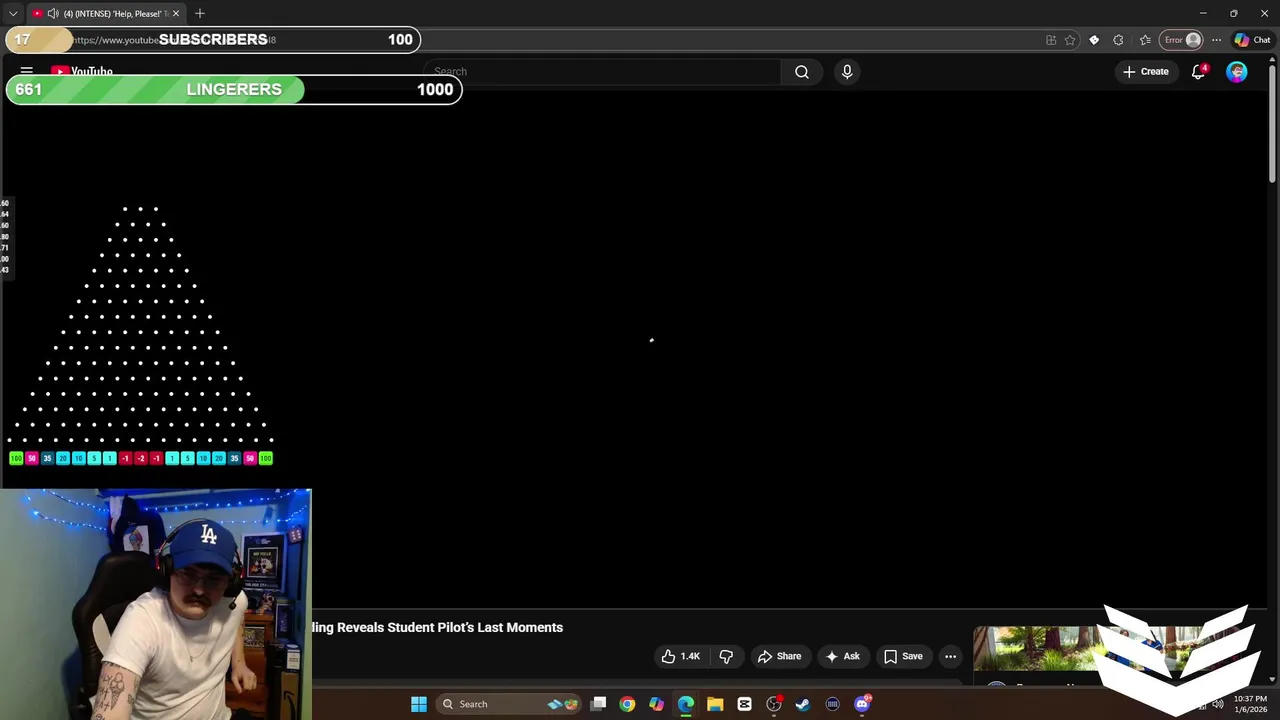Open the three-dot more actions menu
Viewport: 1280px width, 720px height.
pyautogui.click(x=950, y=656)
